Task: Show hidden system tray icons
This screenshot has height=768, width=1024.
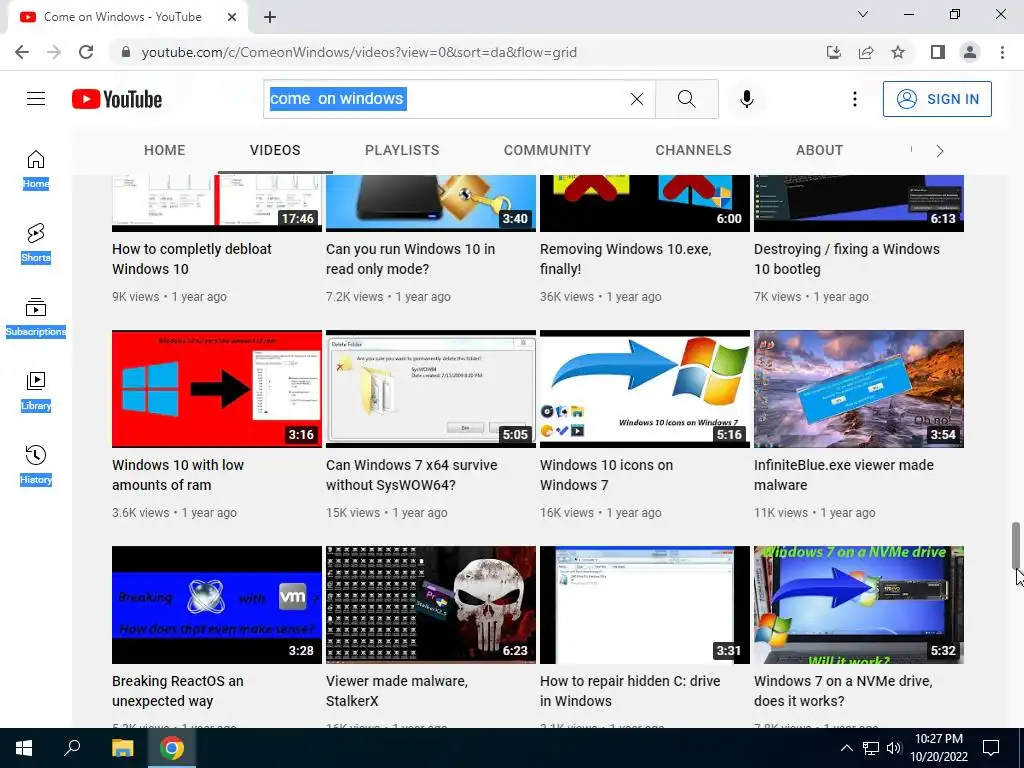Action: [x=846, y=748]
